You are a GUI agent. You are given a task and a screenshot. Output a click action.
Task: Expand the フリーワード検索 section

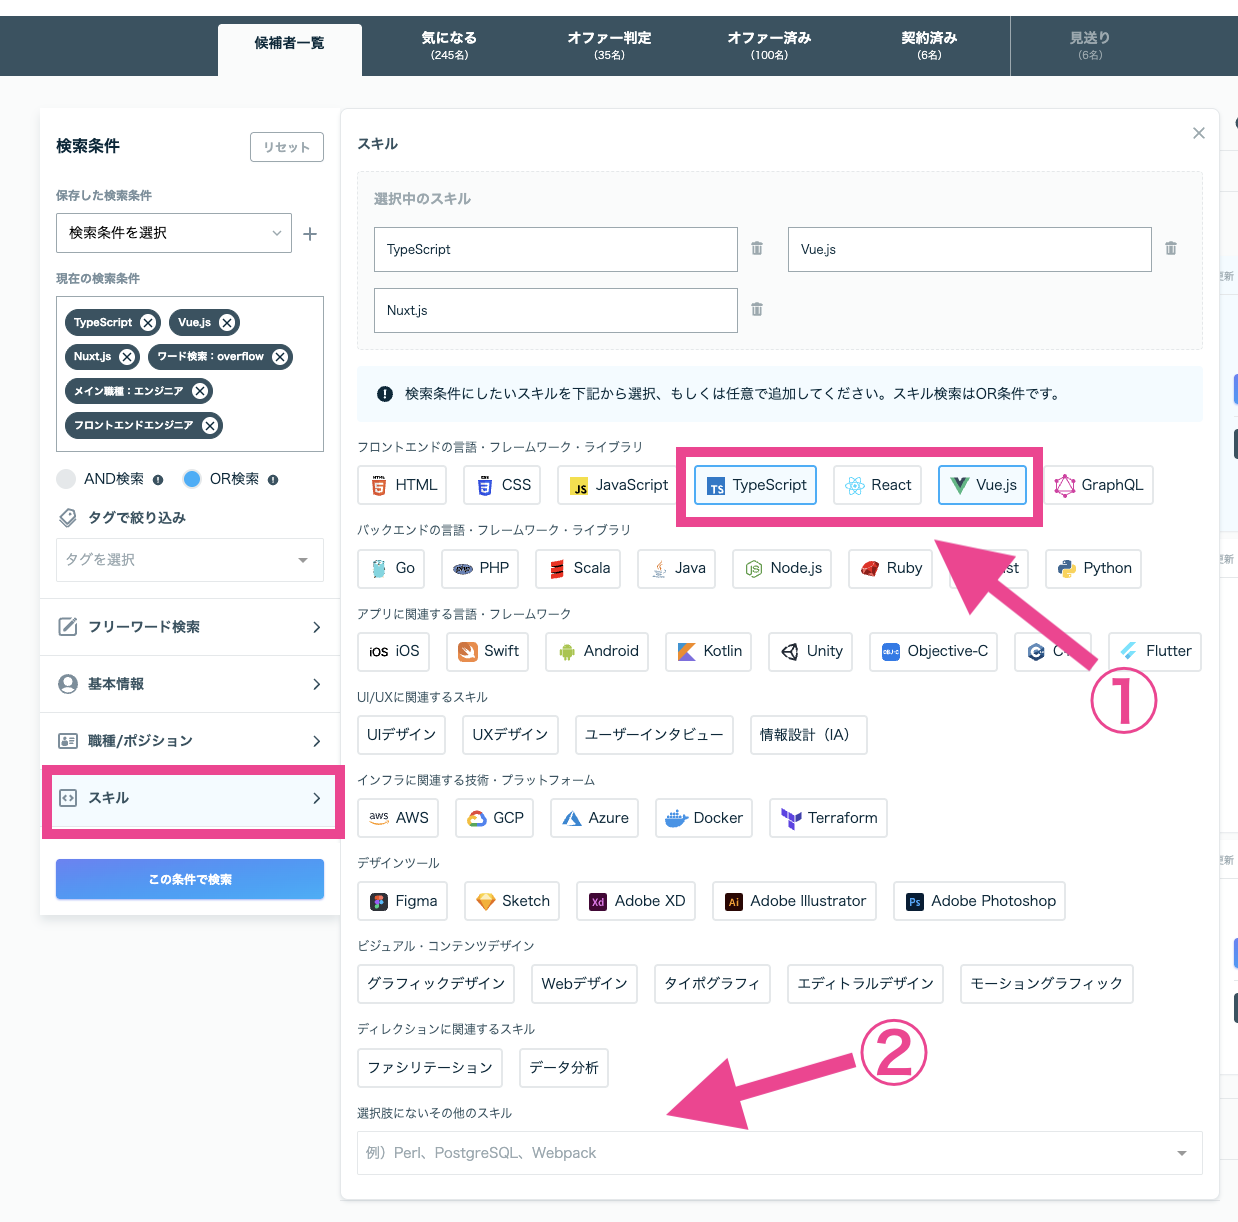pos(190,627)
